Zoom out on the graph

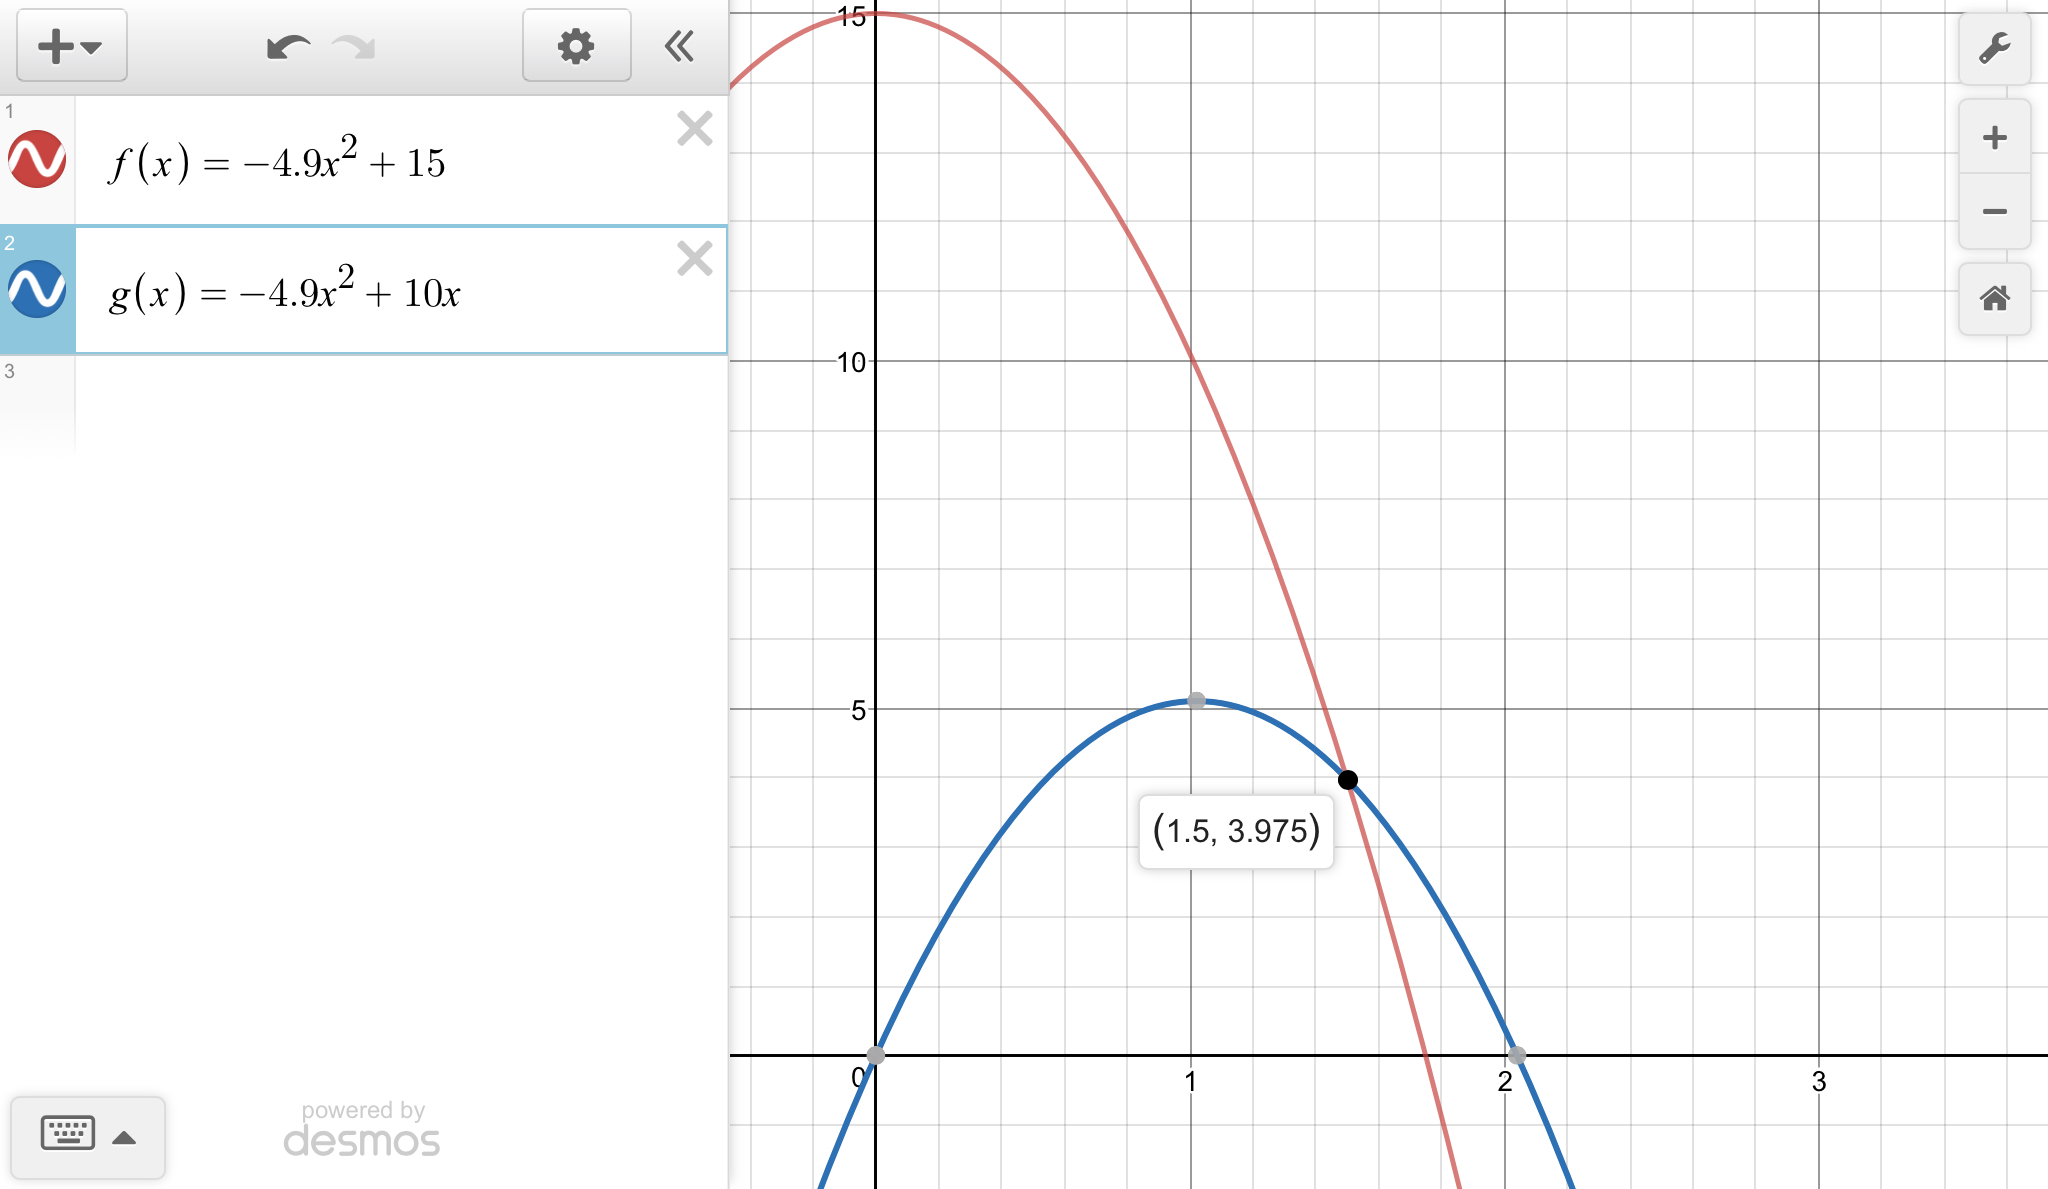coord(1994,211)
